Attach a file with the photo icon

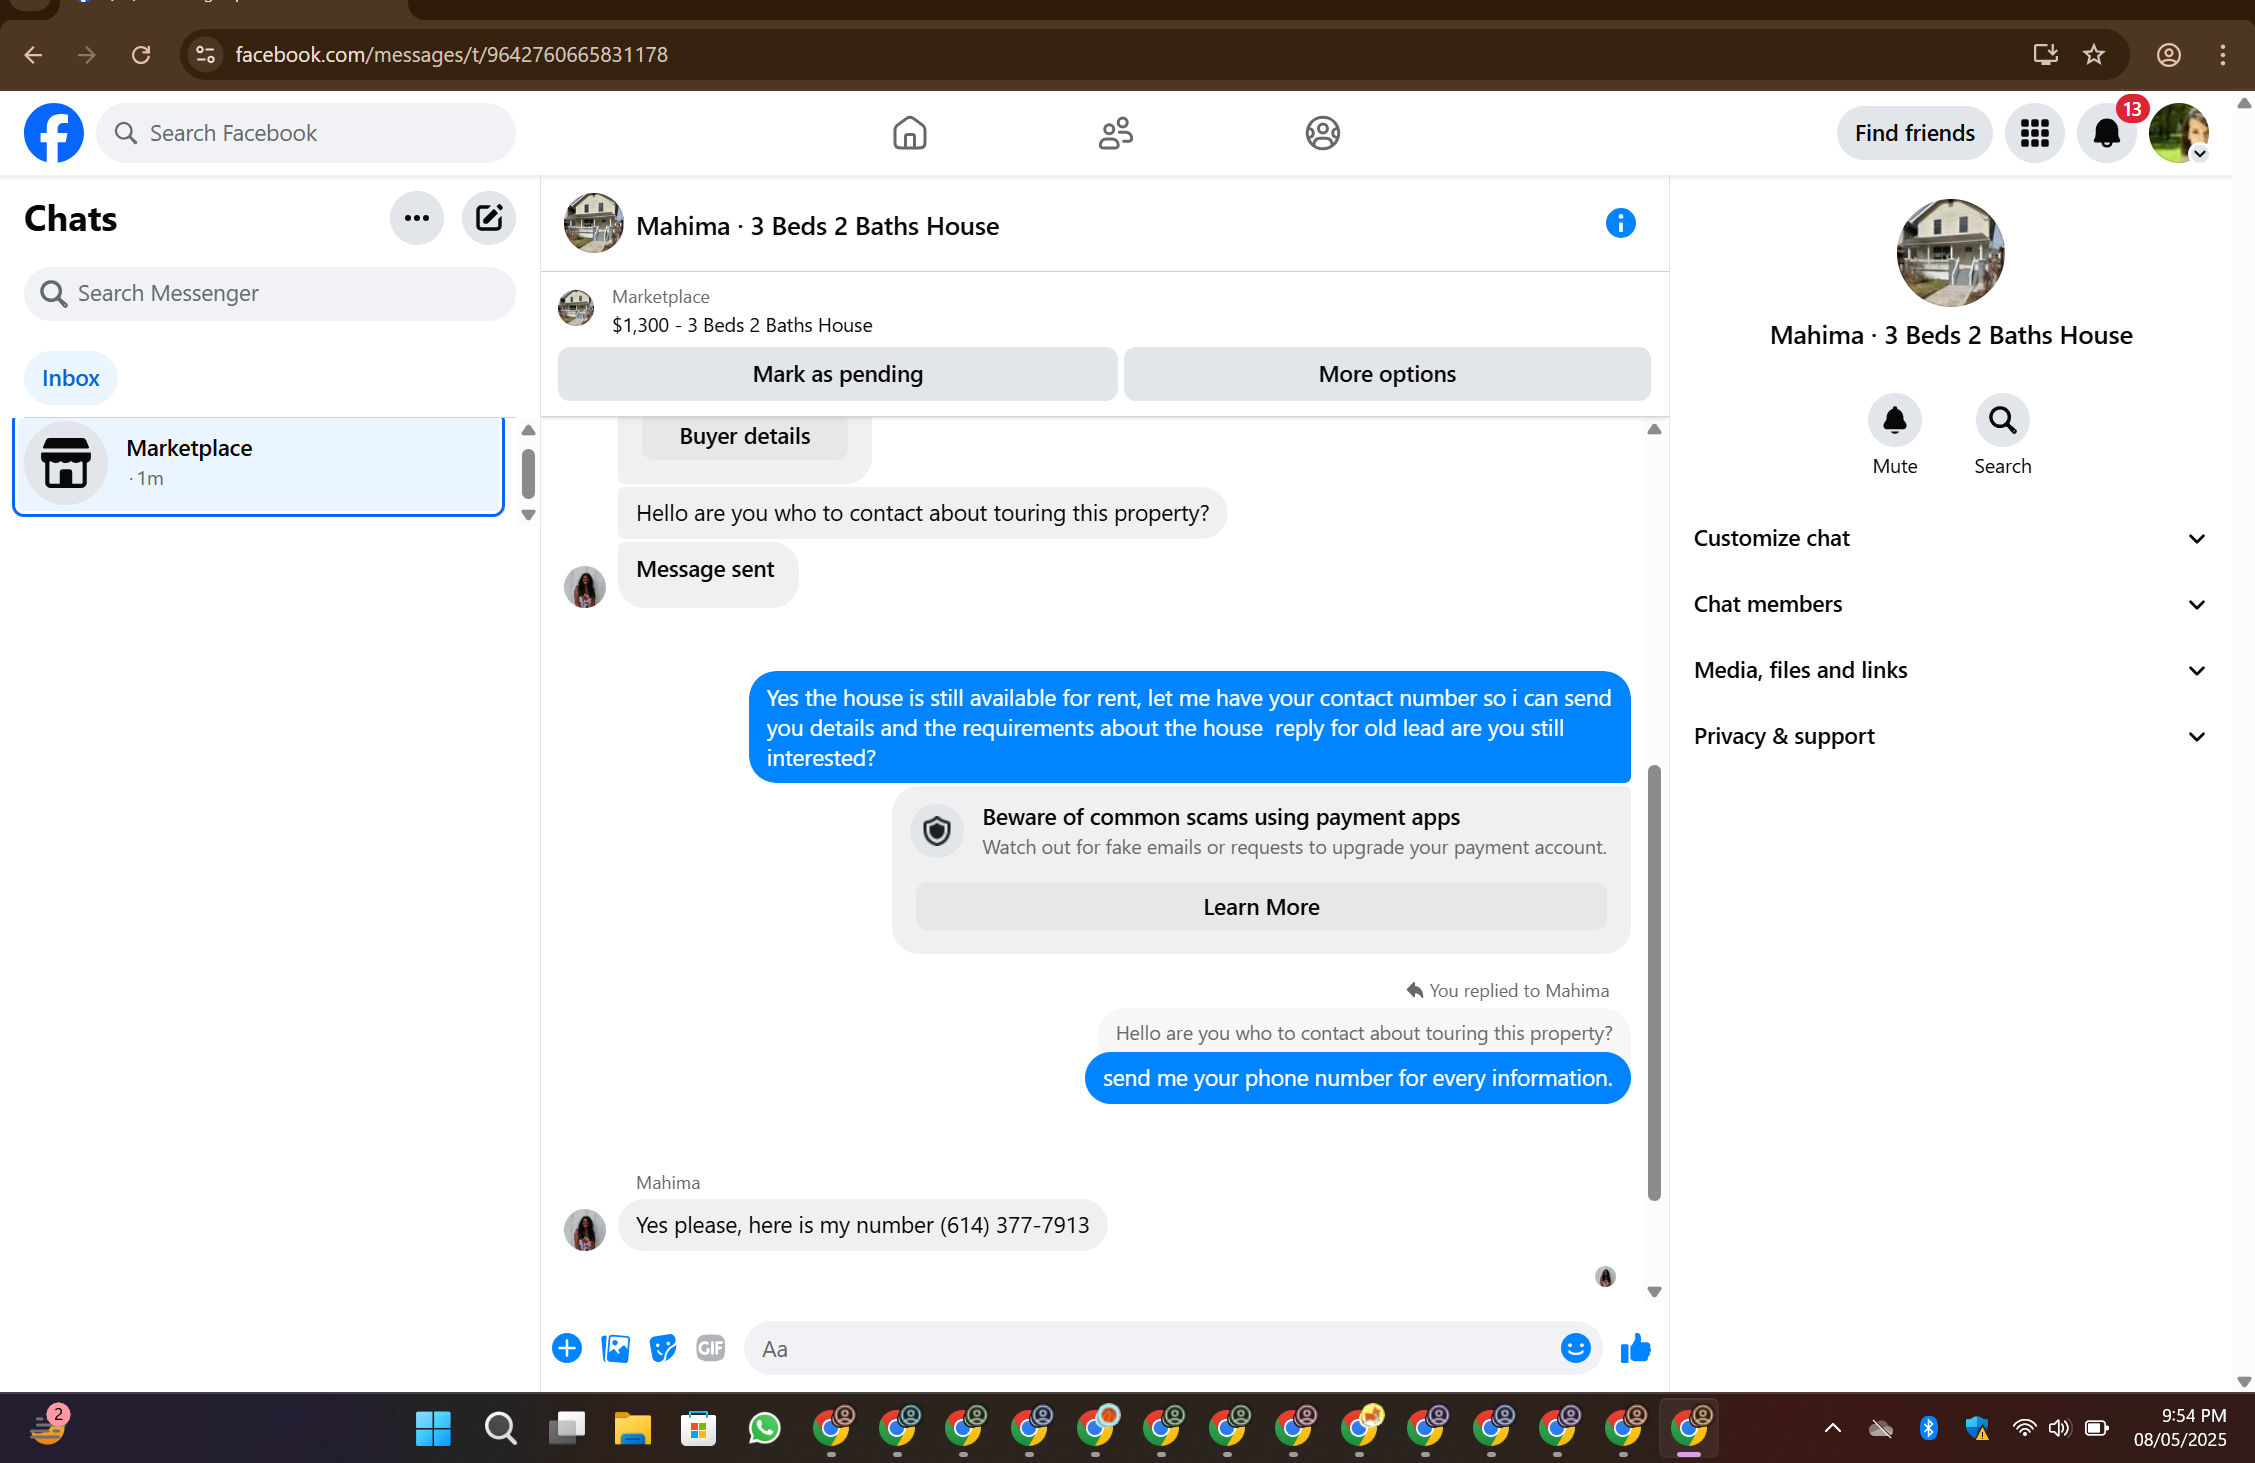[x=615, y=1348]
